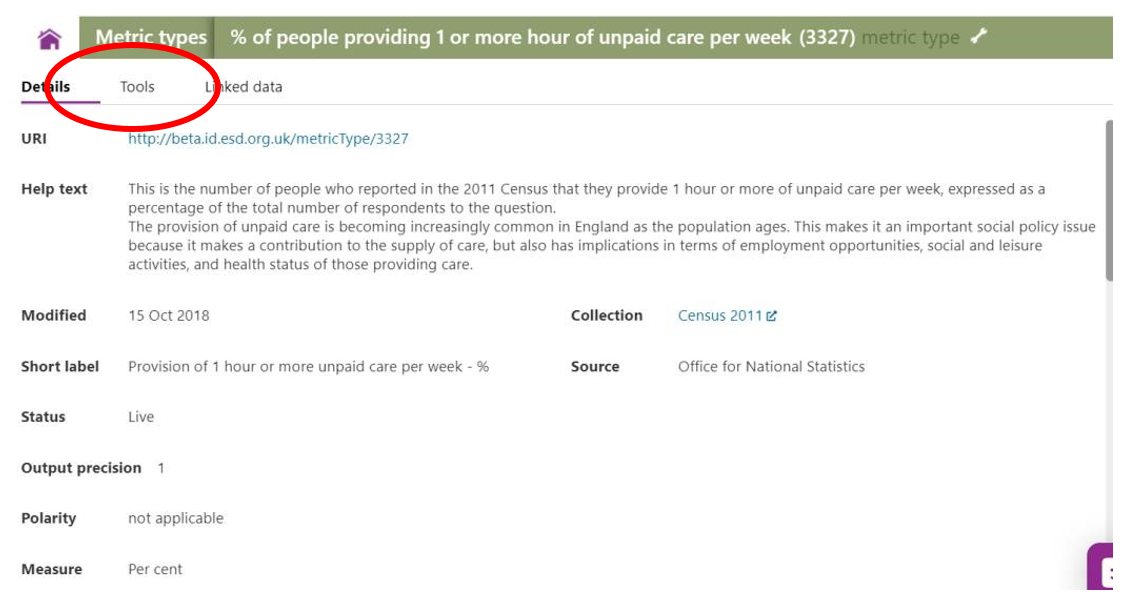The height and width of the screenshot is (605, 1126).
Task: Click the wrench icon beside metric type
Action: point(979,36)
